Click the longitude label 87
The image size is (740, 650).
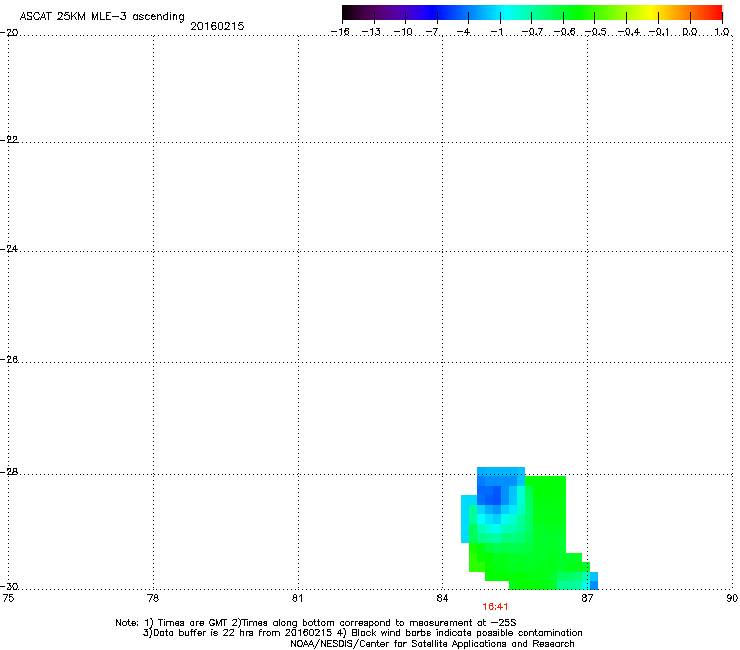pos(587,599)
